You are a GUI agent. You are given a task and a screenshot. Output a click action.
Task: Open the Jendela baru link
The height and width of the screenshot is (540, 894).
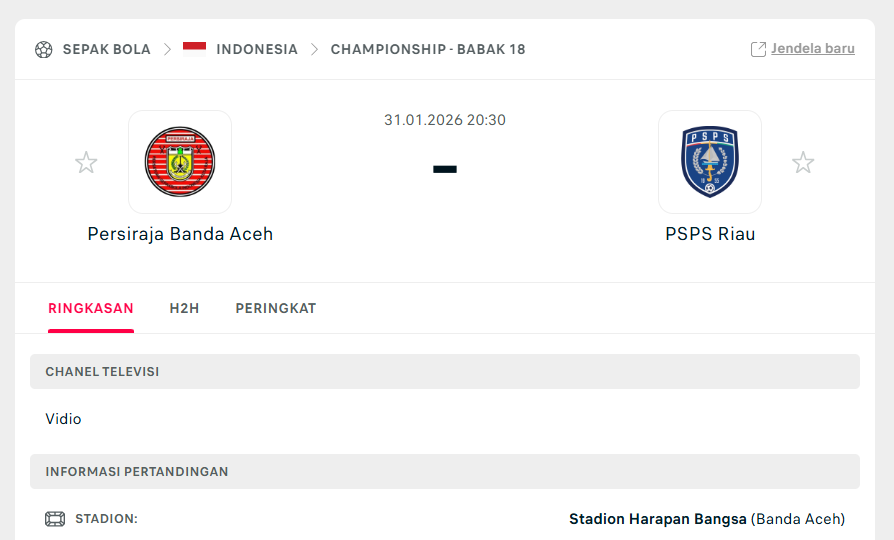812,48
